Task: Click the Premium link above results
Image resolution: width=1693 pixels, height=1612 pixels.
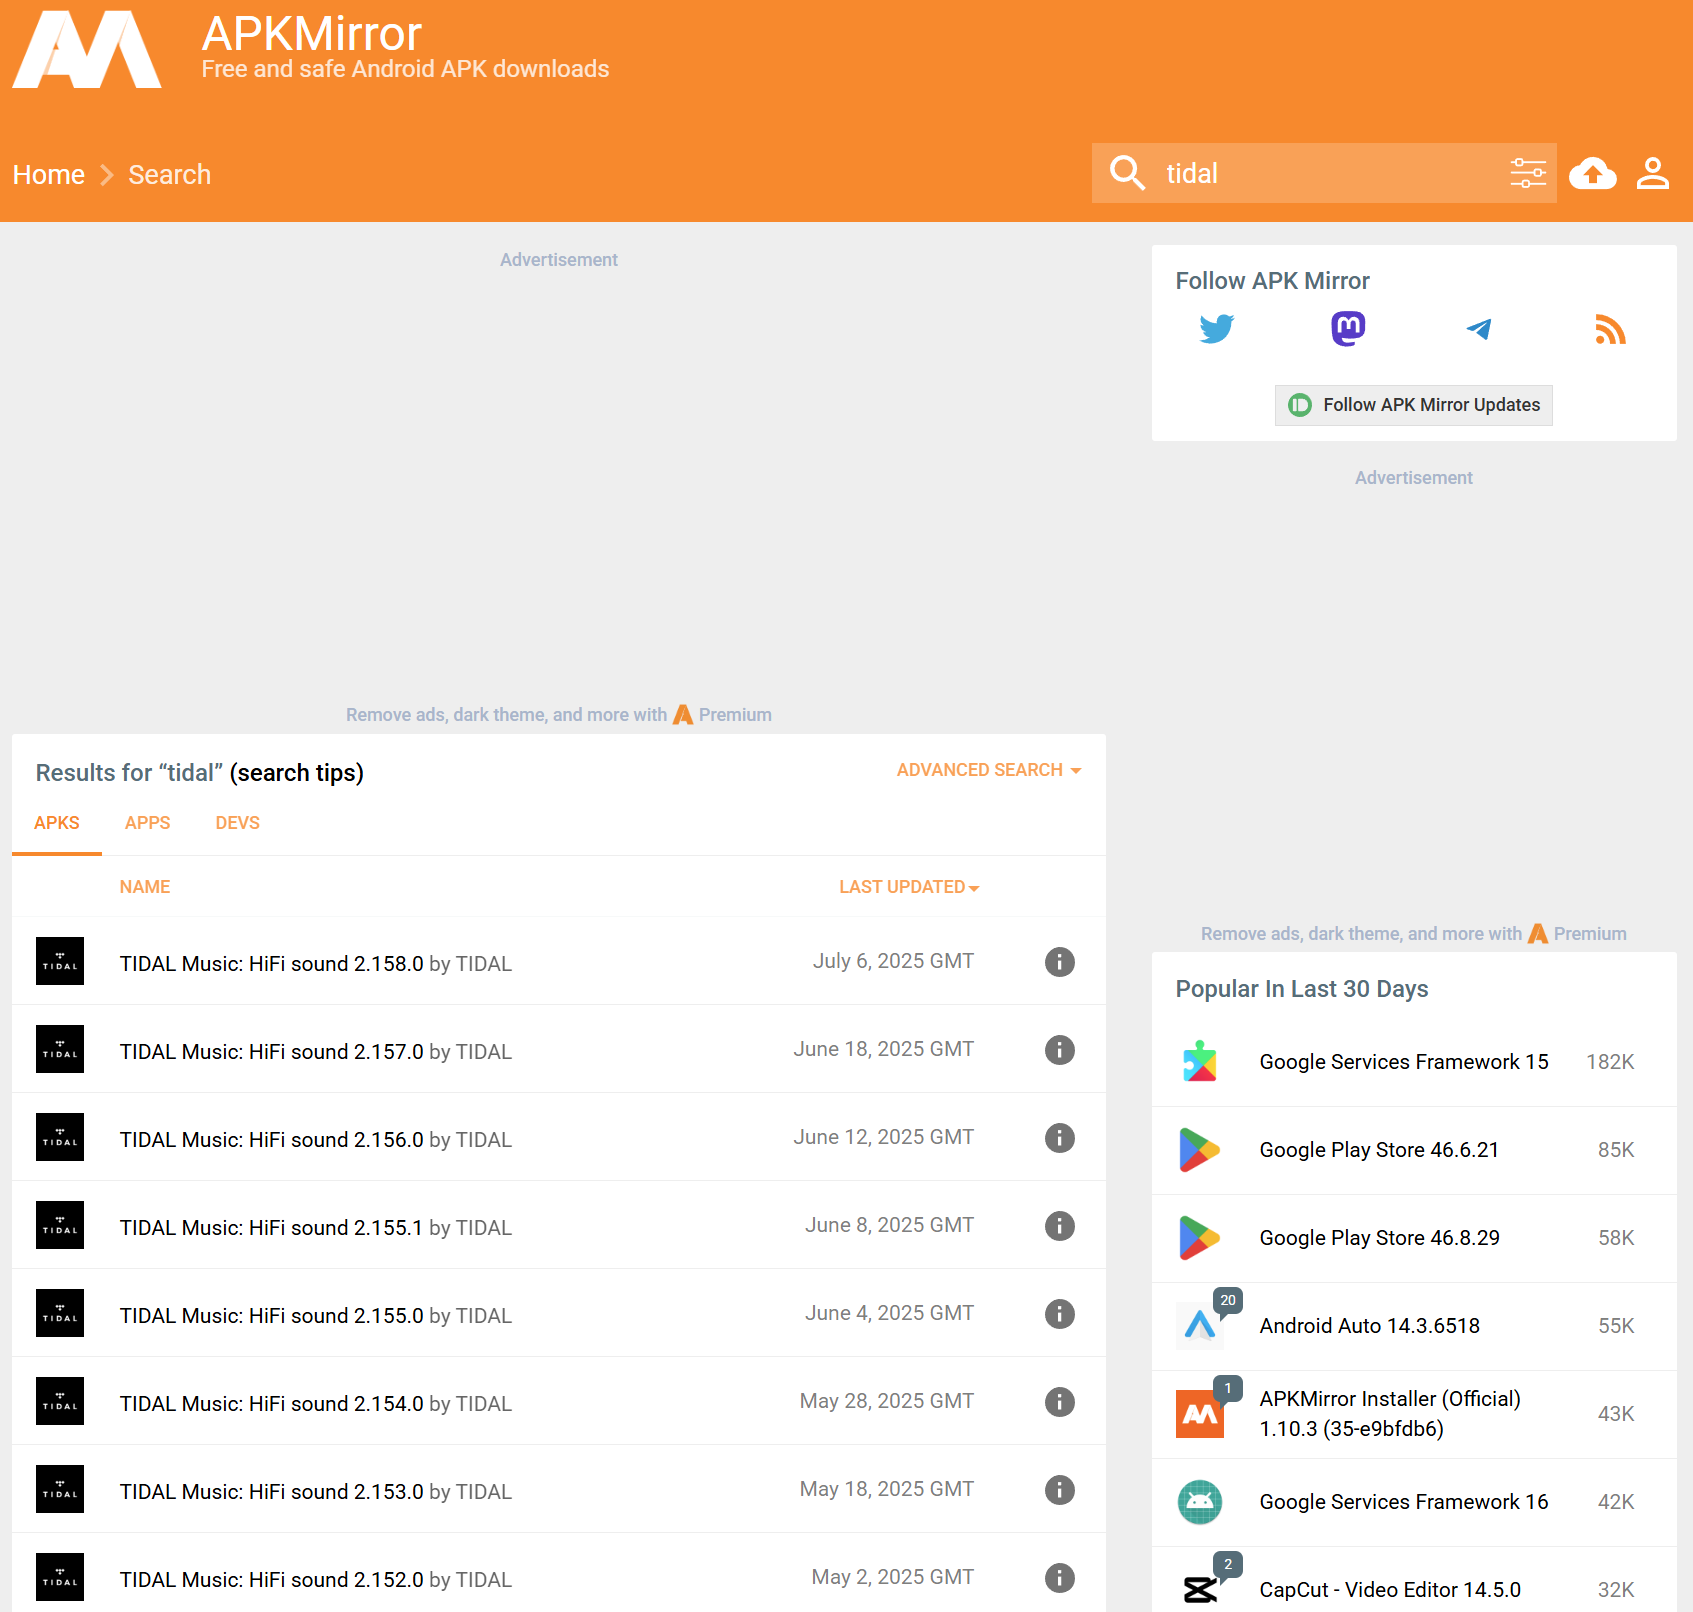Action: [x=722, y=715]
